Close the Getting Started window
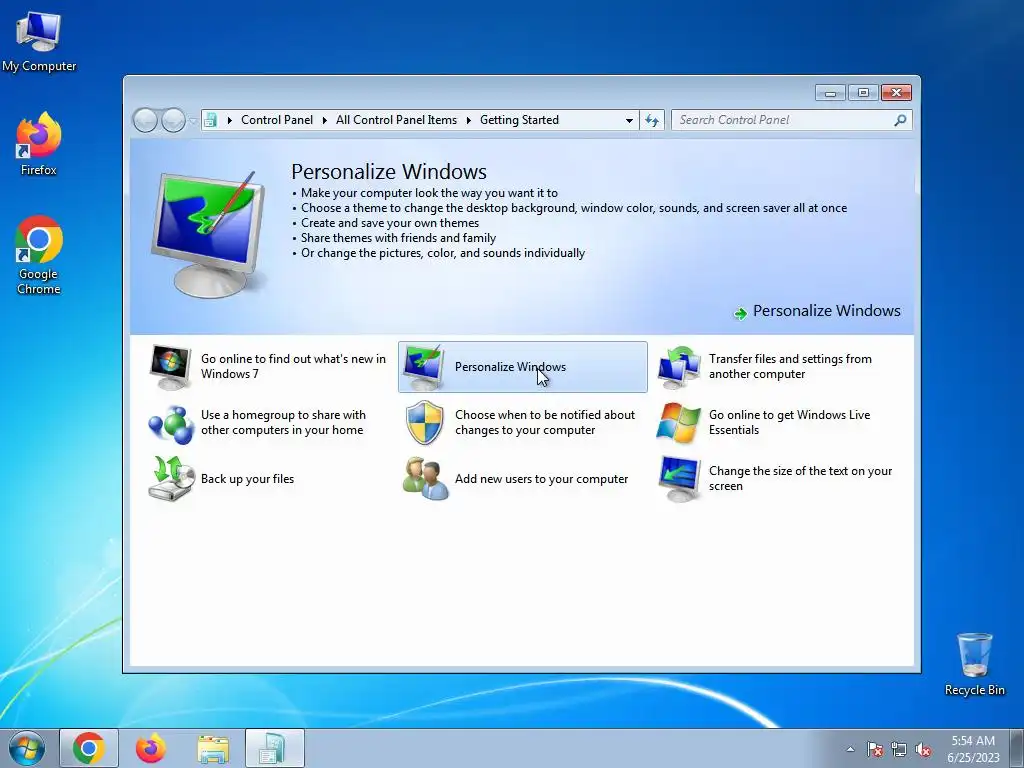This screenshot has width=1024, height=768. 896,93
